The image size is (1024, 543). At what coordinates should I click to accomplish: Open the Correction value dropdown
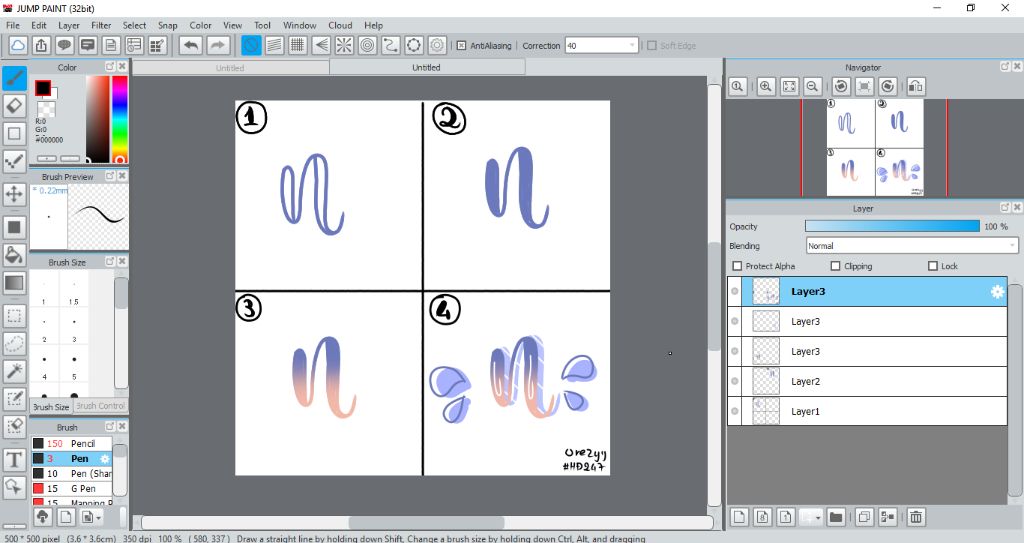point(632,46)
